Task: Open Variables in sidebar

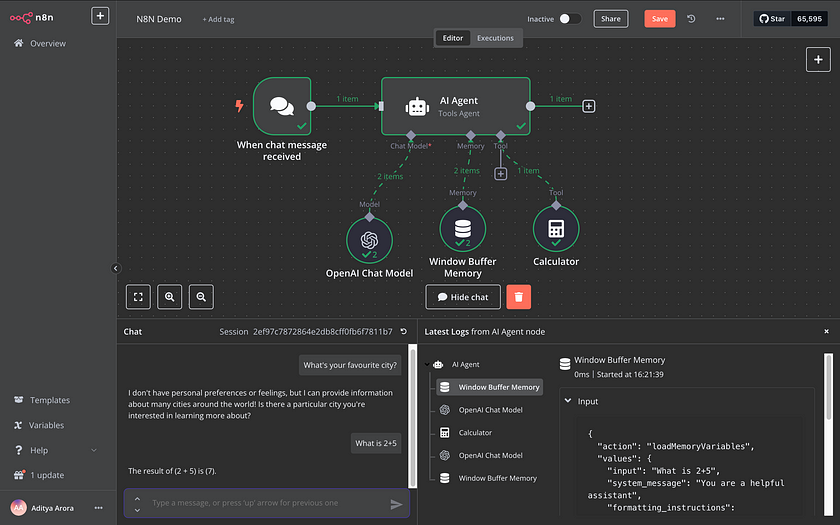Action: [46, 425]
